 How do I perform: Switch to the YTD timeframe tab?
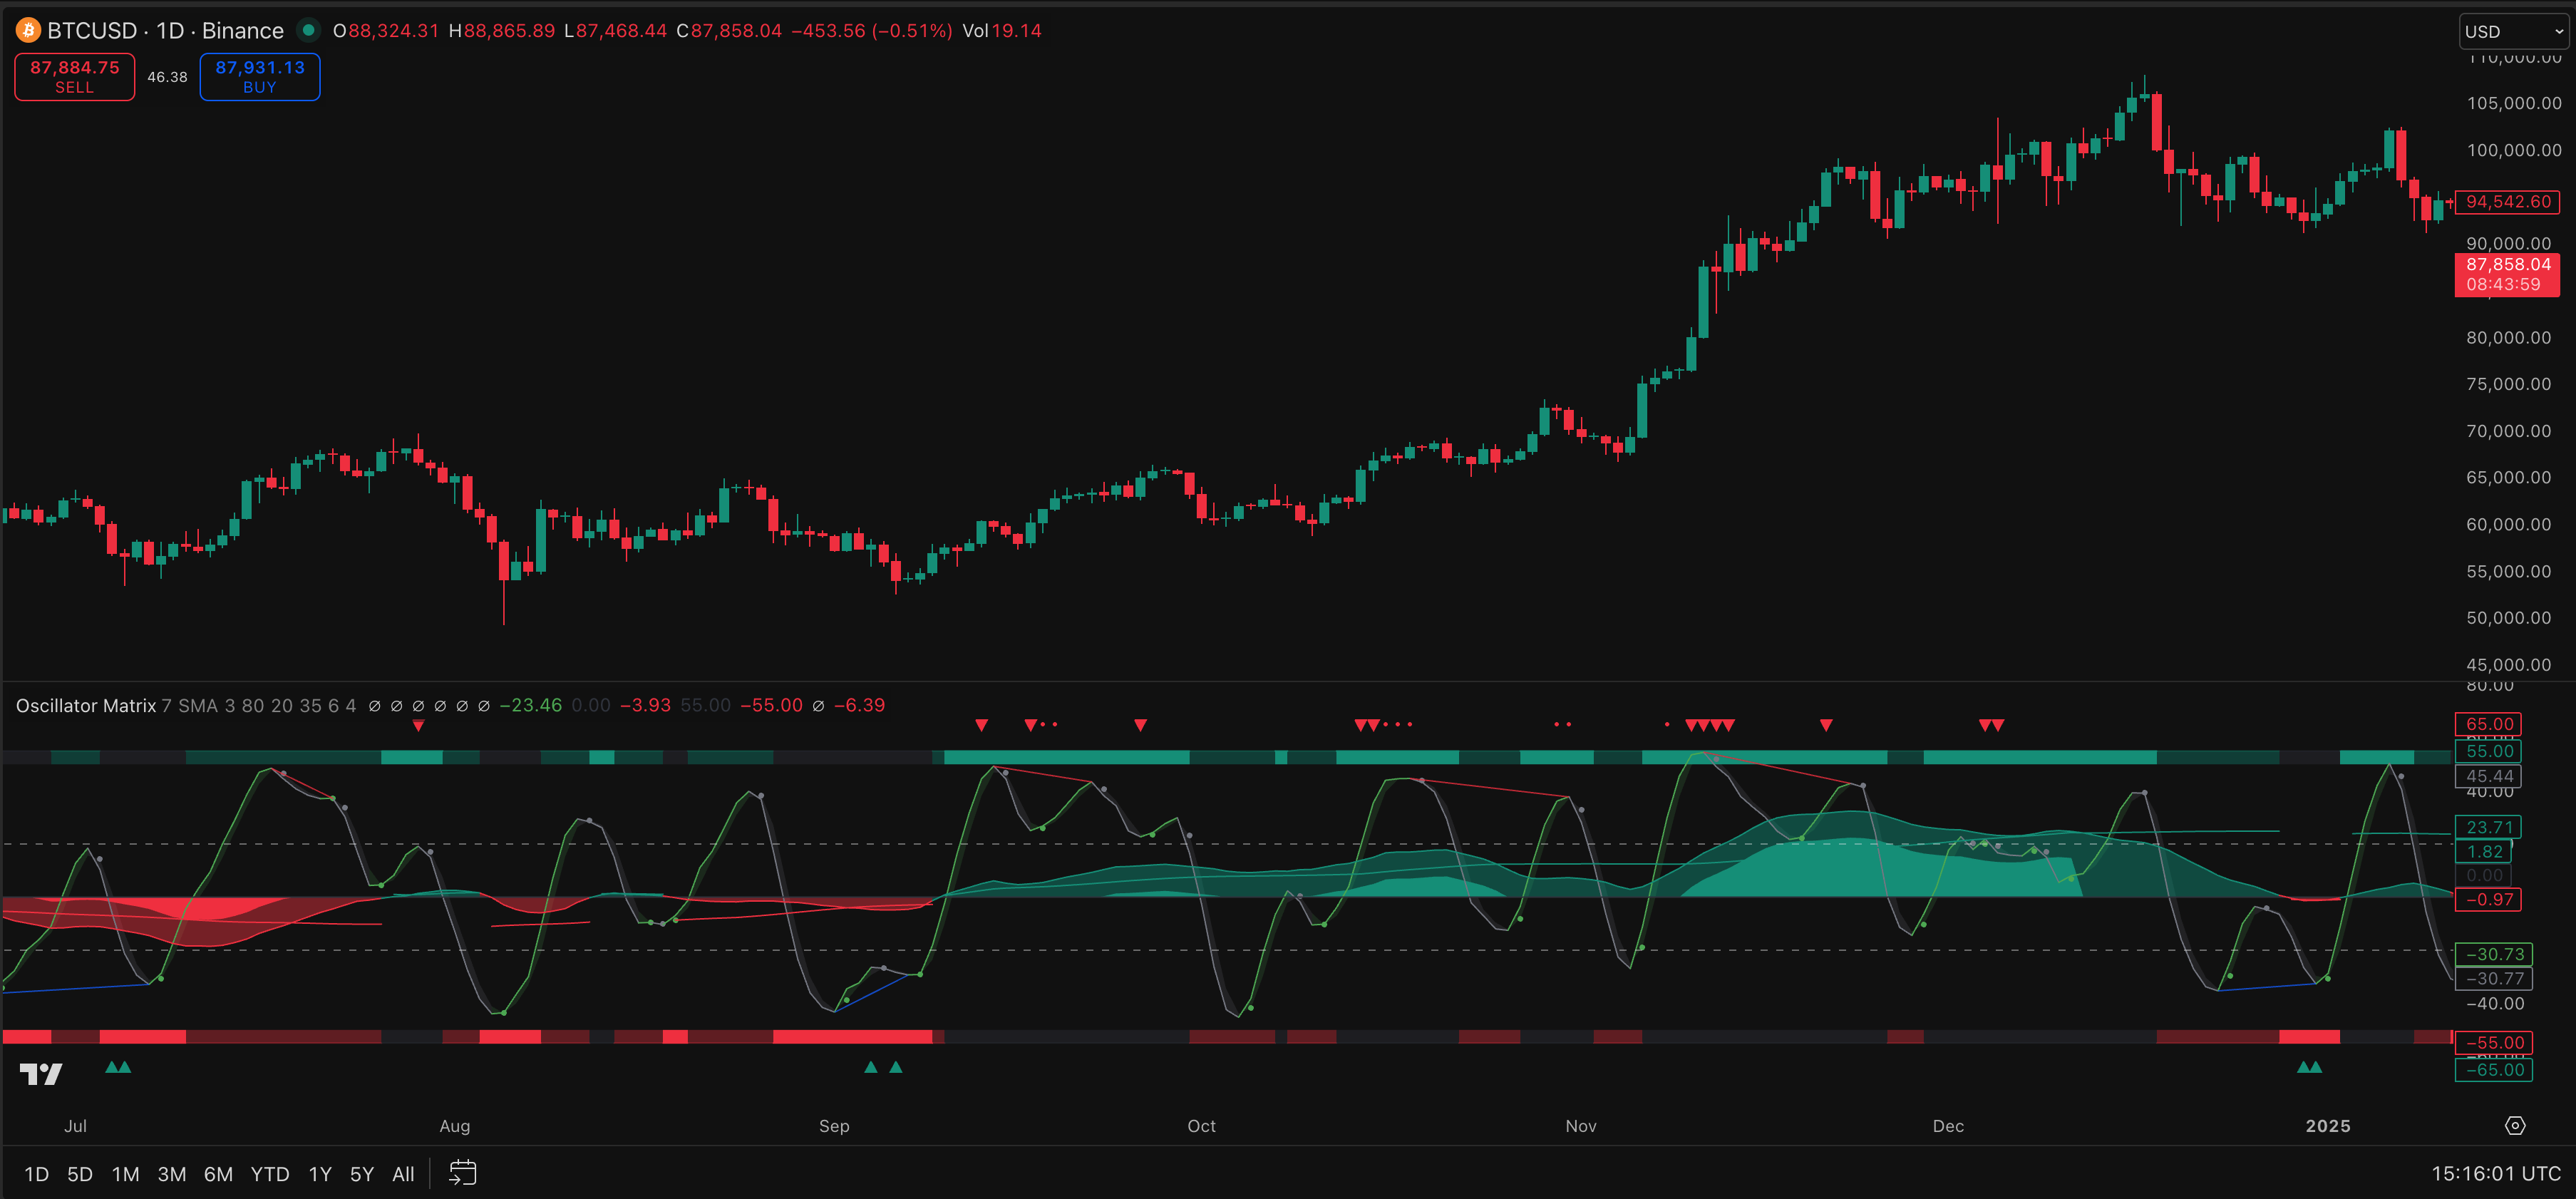[269, 1173]
